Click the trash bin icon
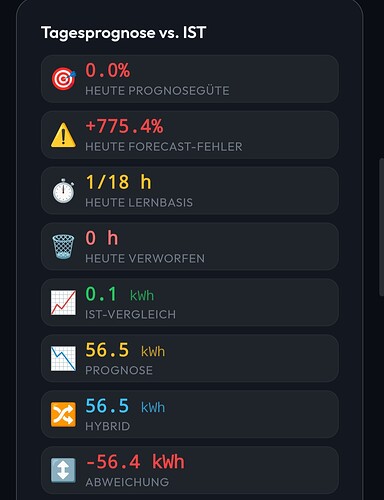 [x=63, y=247]
